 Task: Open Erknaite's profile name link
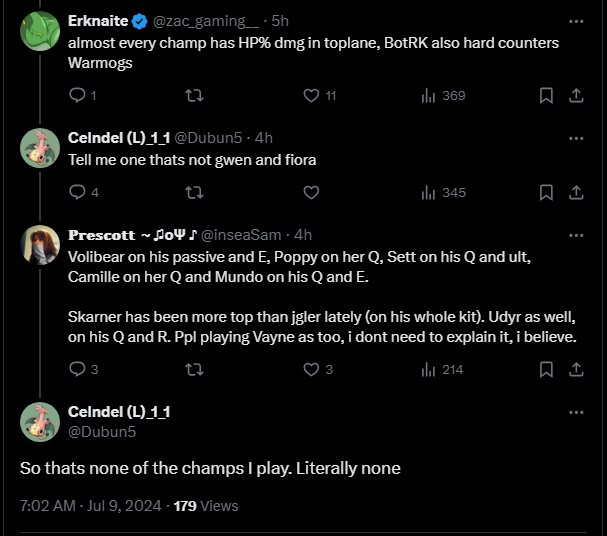[x=98, y=21]
